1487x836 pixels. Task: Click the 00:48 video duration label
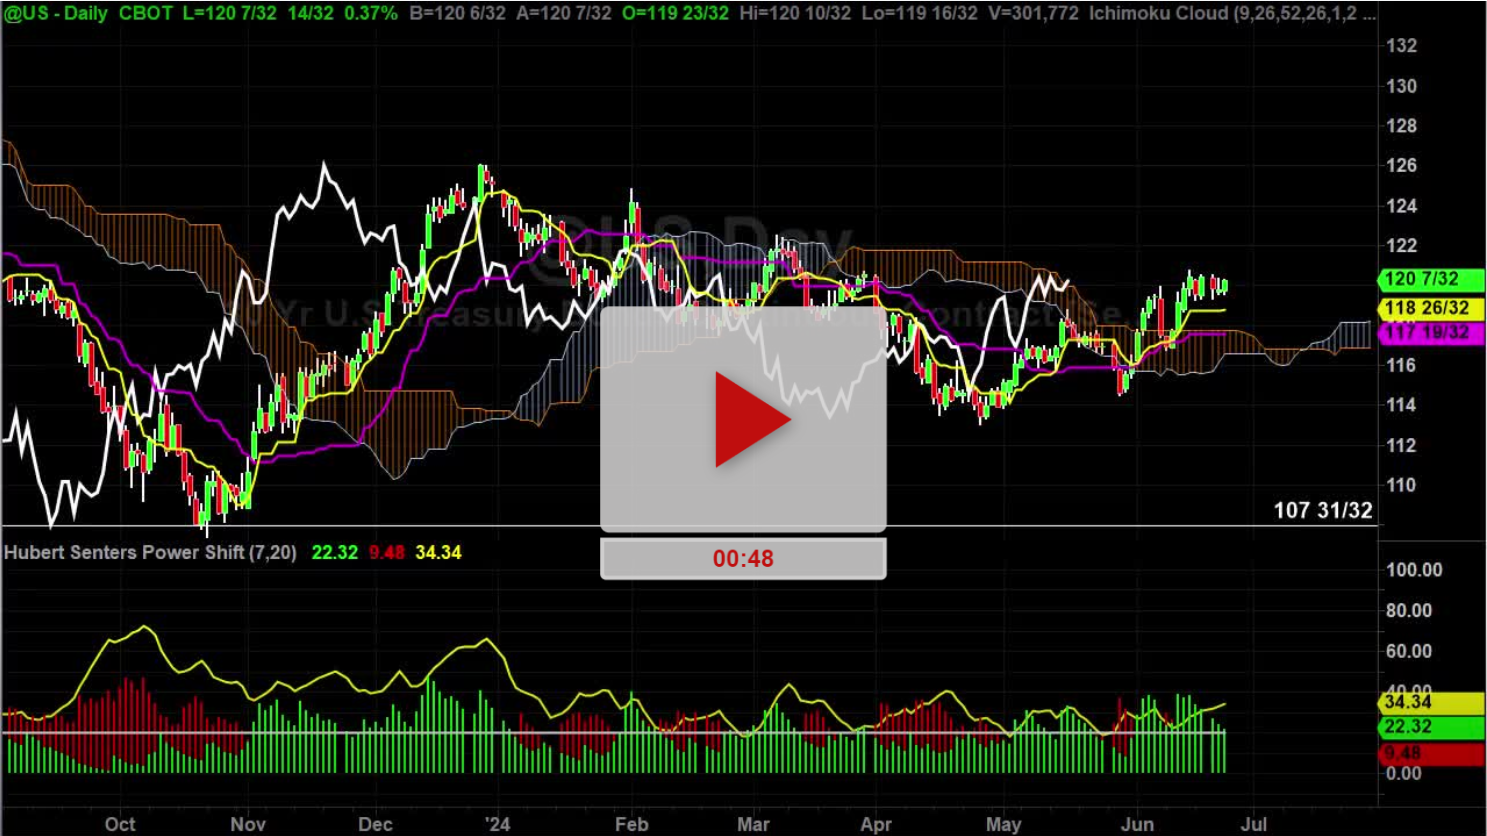tap(743, 559)
